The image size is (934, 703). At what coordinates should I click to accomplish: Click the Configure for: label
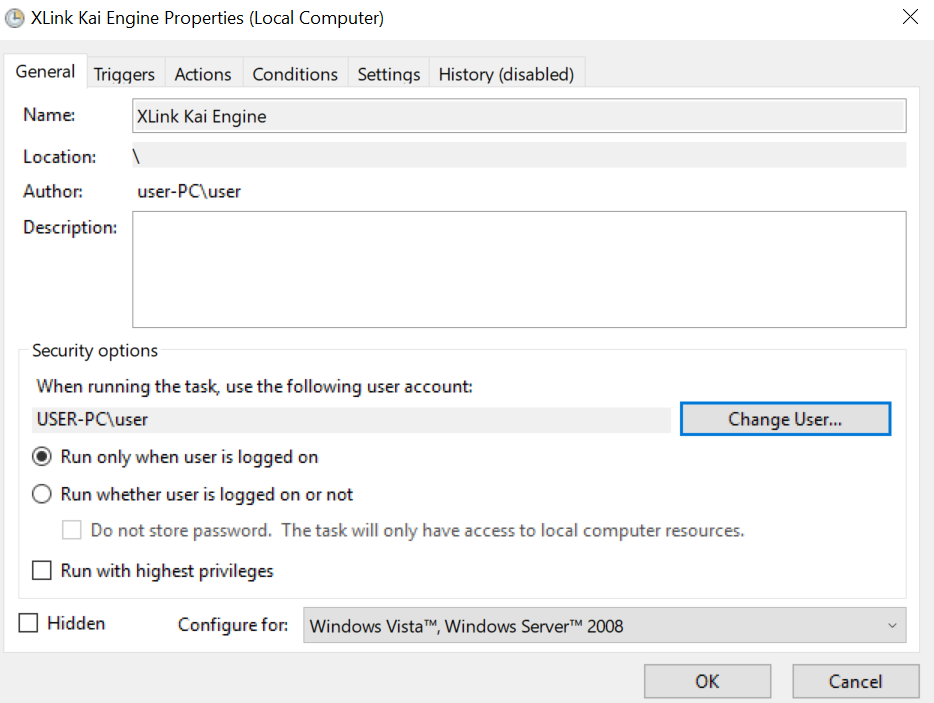(x=233, y=624)
